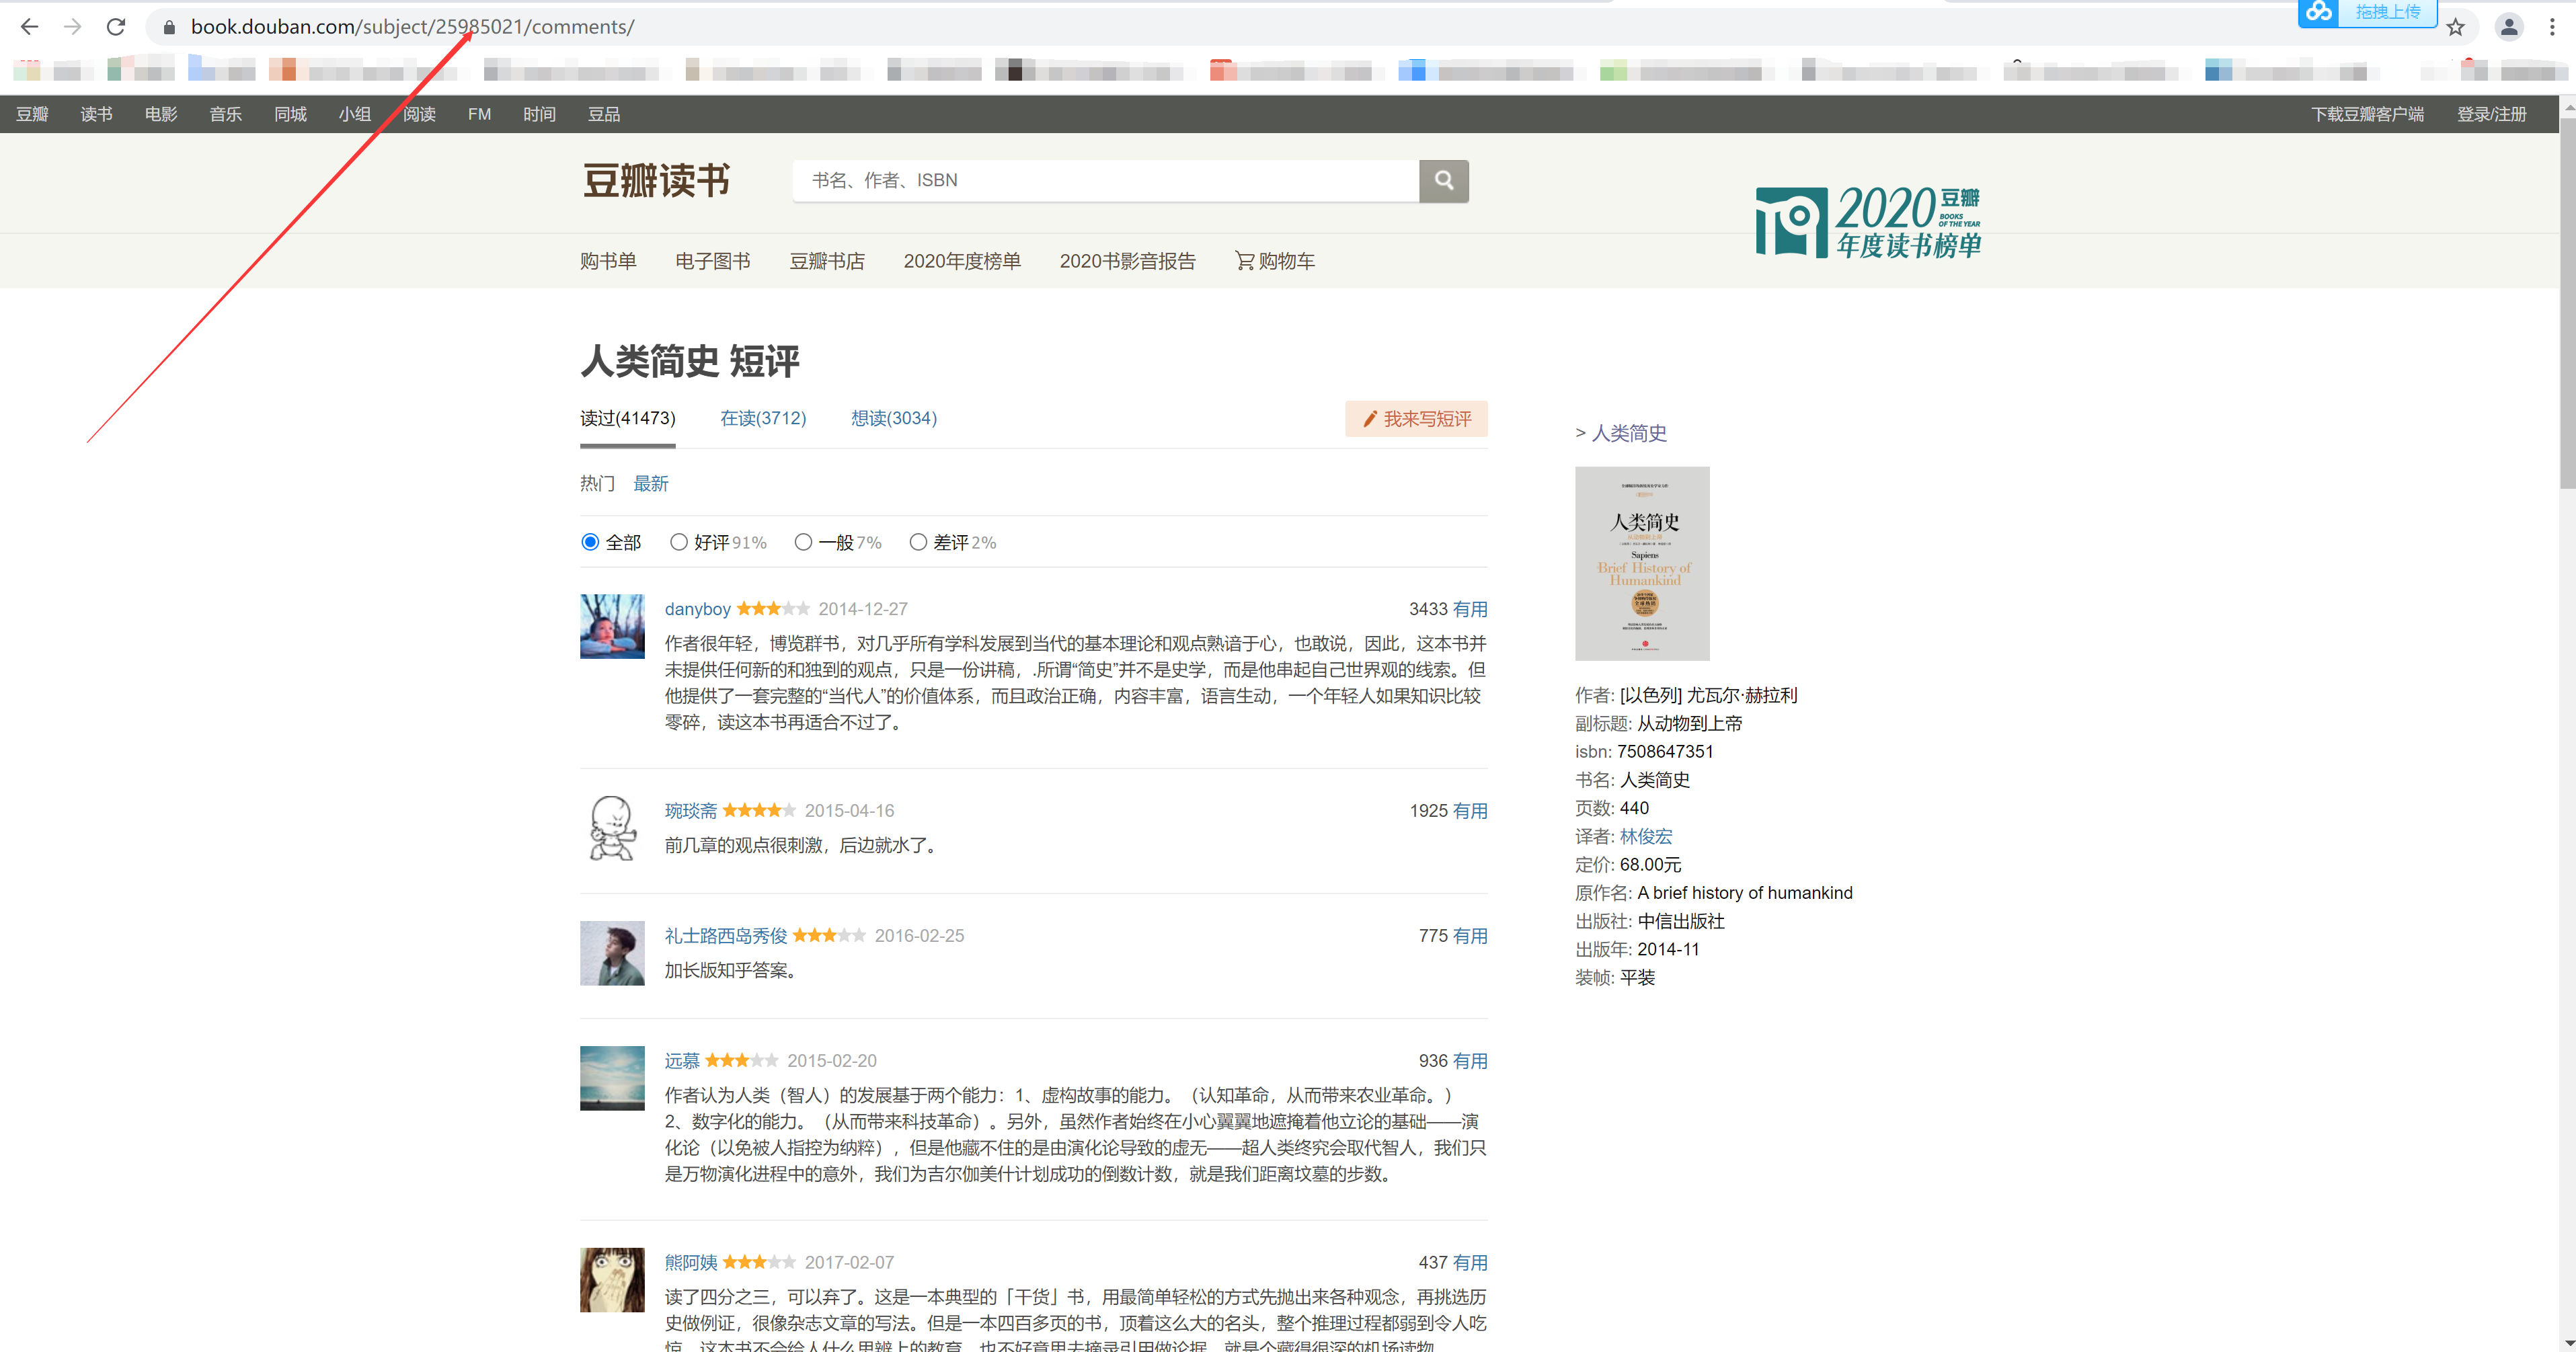
Task: Select the 差评 2% radio button
Action: click(x=918, y=542)
